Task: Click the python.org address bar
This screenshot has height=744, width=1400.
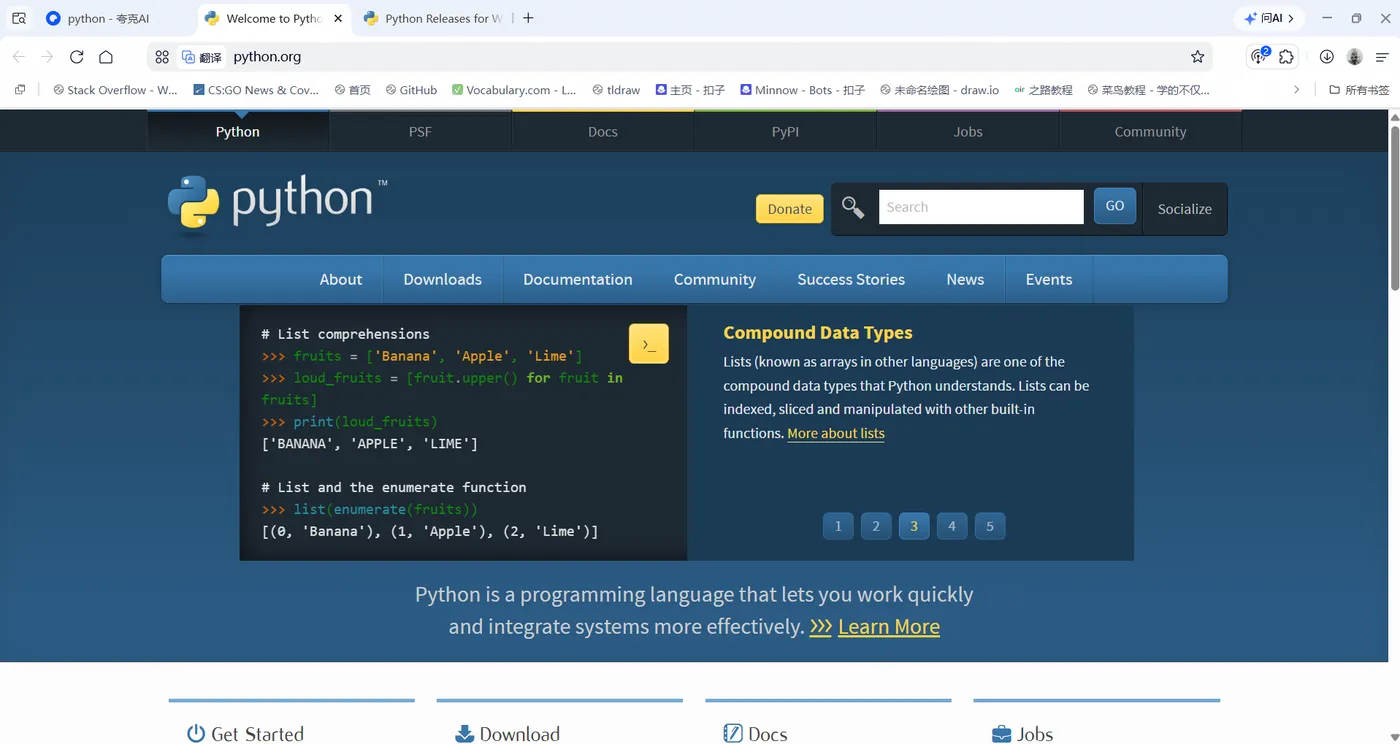Action: point(680,57)
